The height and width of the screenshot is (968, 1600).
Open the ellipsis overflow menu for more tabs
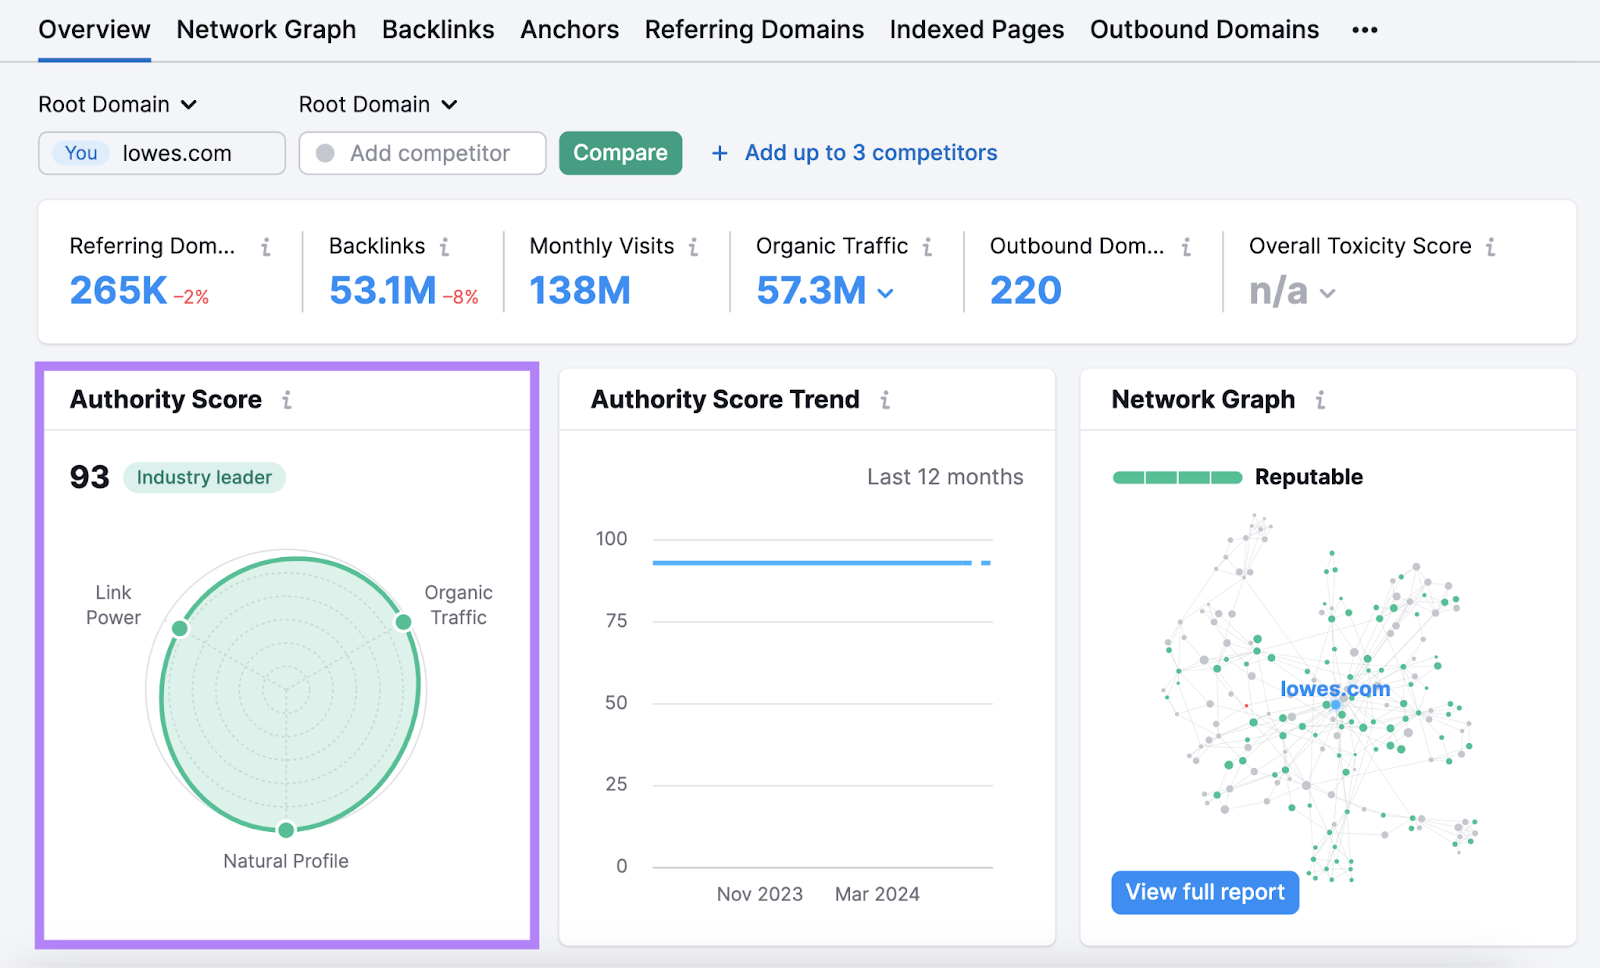[x=1364, y=30]
